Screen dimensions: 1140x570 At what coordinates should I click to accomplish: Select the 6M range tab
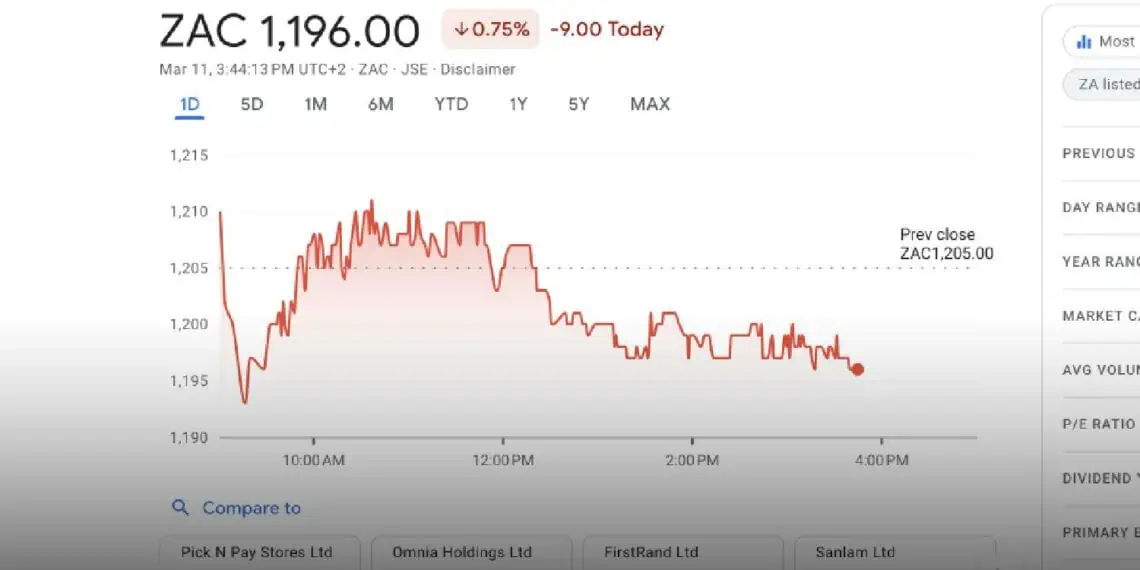(x=380, y=104)
